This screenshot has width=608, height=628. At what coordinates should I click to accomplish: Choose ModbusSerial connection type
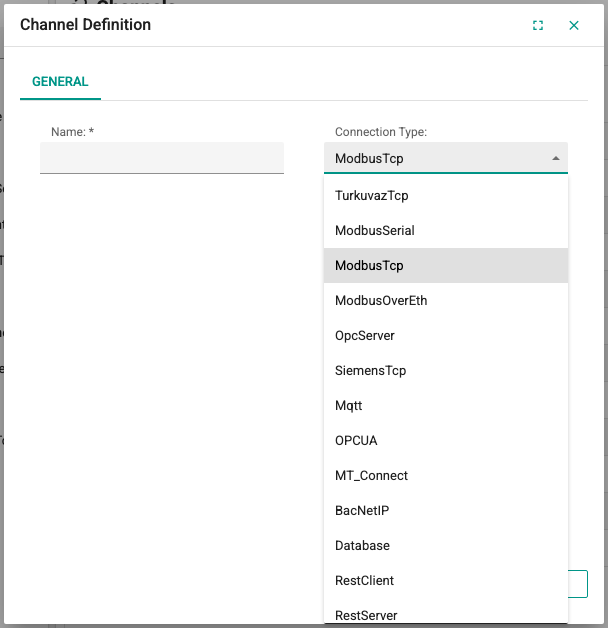coord(446,230)
